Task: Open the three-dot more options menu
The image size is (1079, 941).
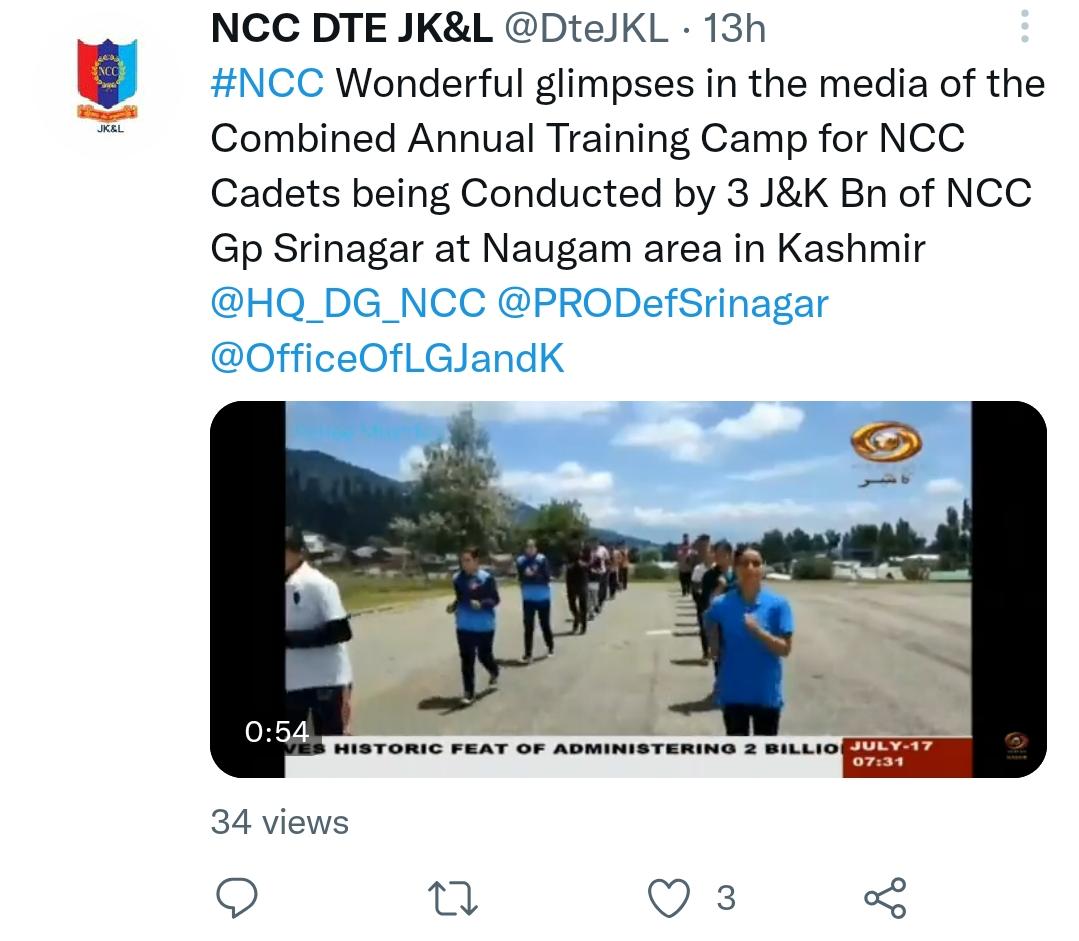Action: [x=1025, y=27]
